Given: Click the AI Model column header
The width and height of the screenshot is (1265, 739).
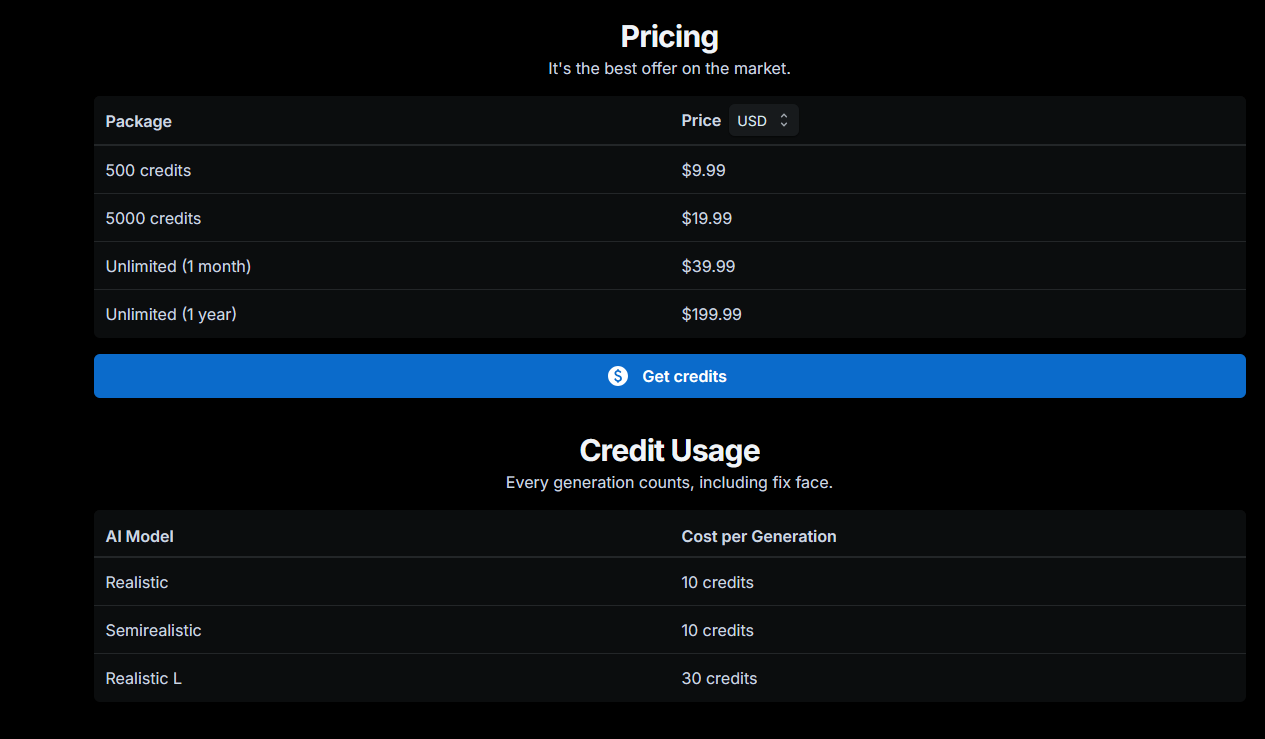Looking at the screenshot, I should pos(139,536).
